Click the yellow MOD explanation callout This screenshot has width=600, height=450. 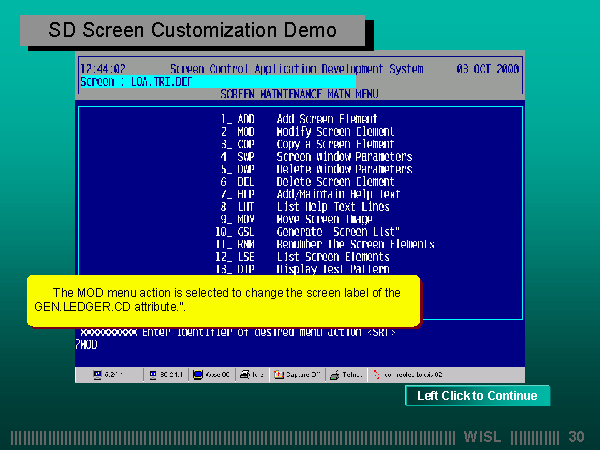pyautogui.click(x=222, y=299)
